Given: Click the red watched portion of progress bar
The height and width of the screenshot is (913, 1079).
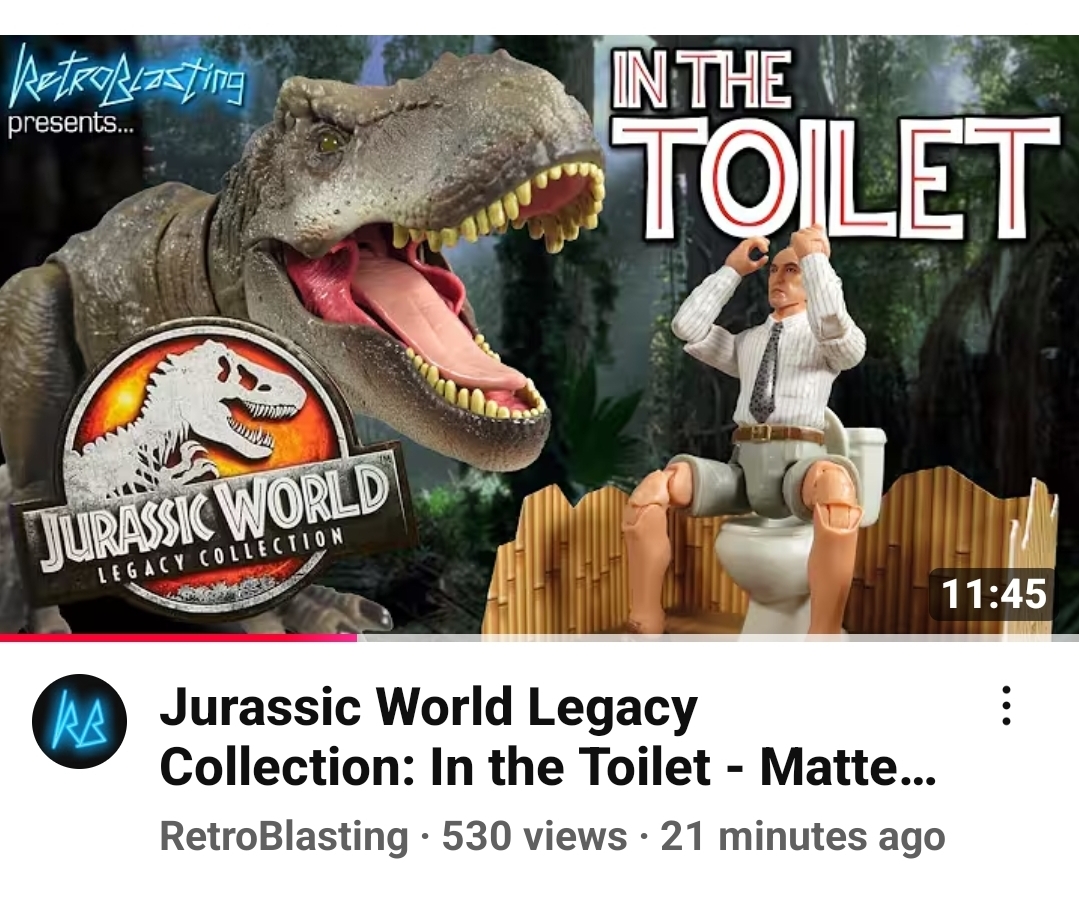Looking at the screenshot, I should pyautogui.click(x=178, y=638).
